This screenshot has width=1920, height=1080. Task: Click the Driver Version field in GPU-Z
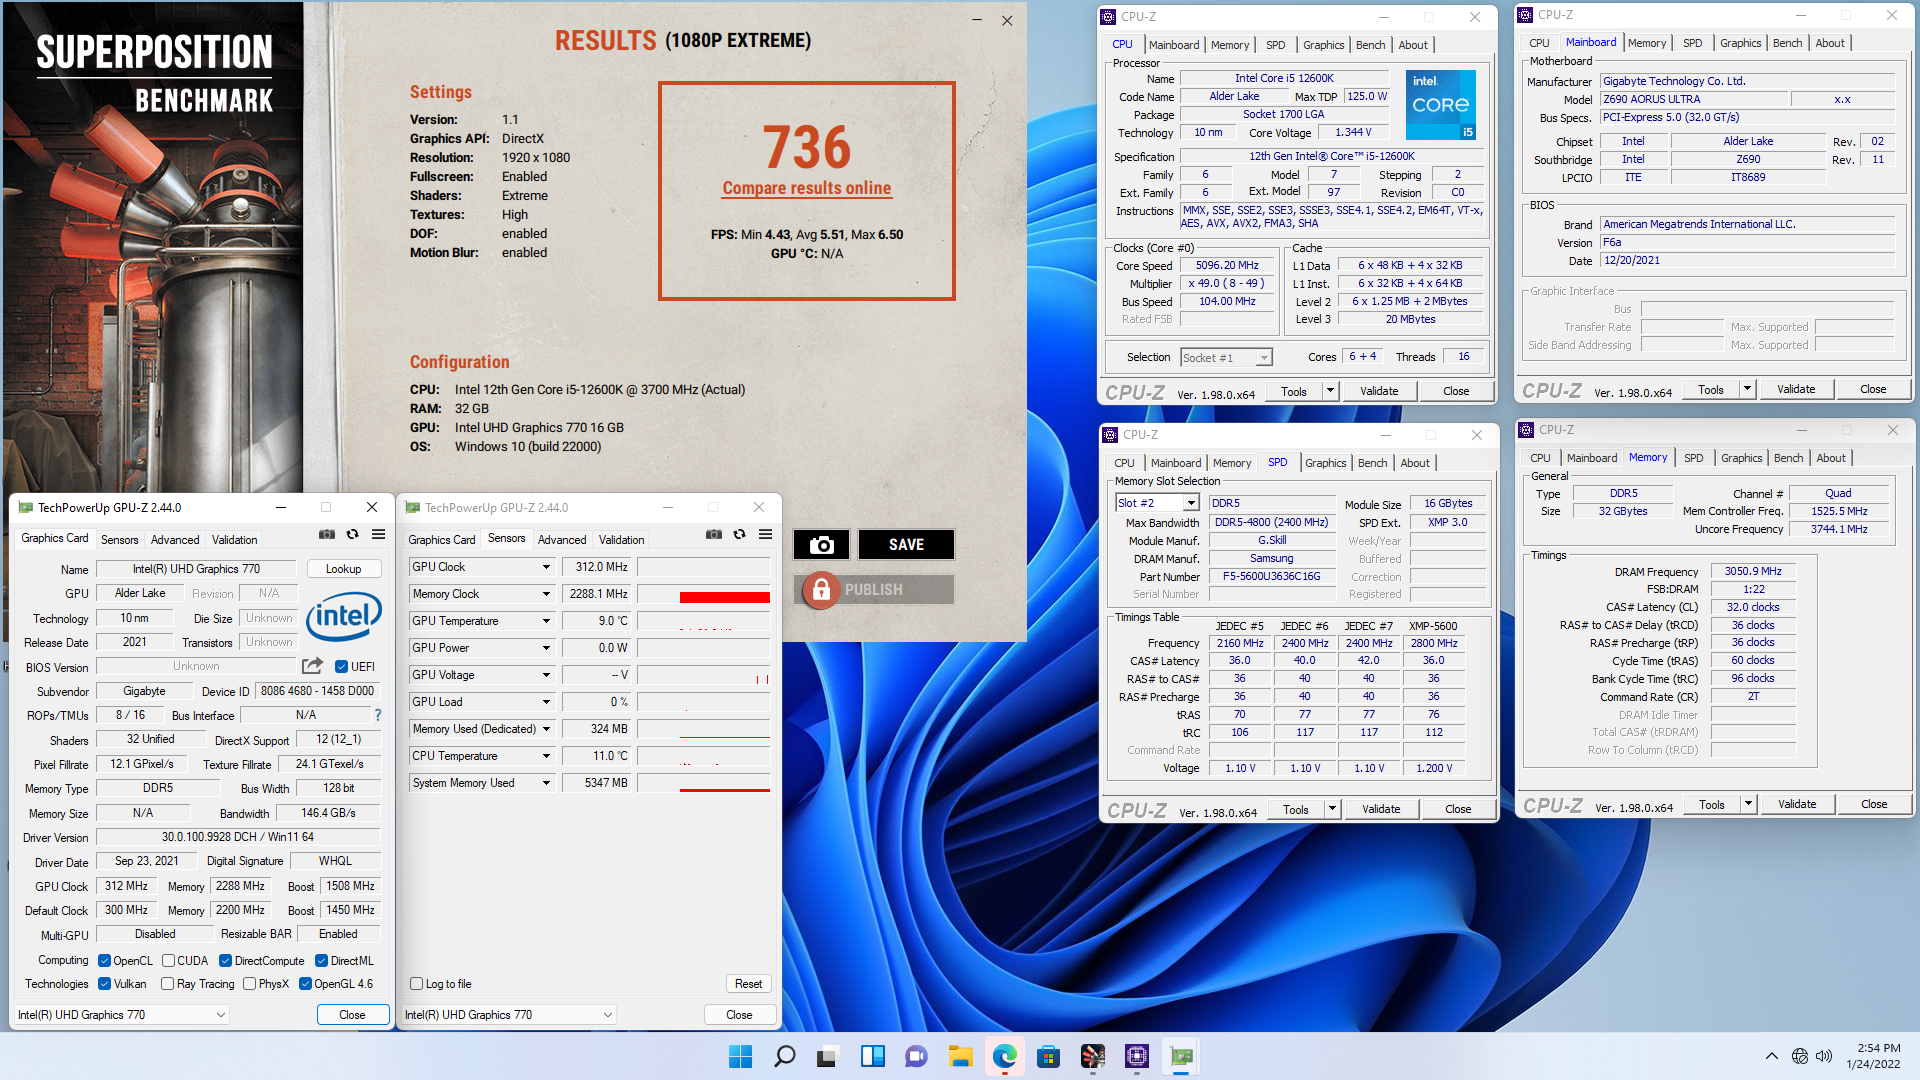[238, 837]
